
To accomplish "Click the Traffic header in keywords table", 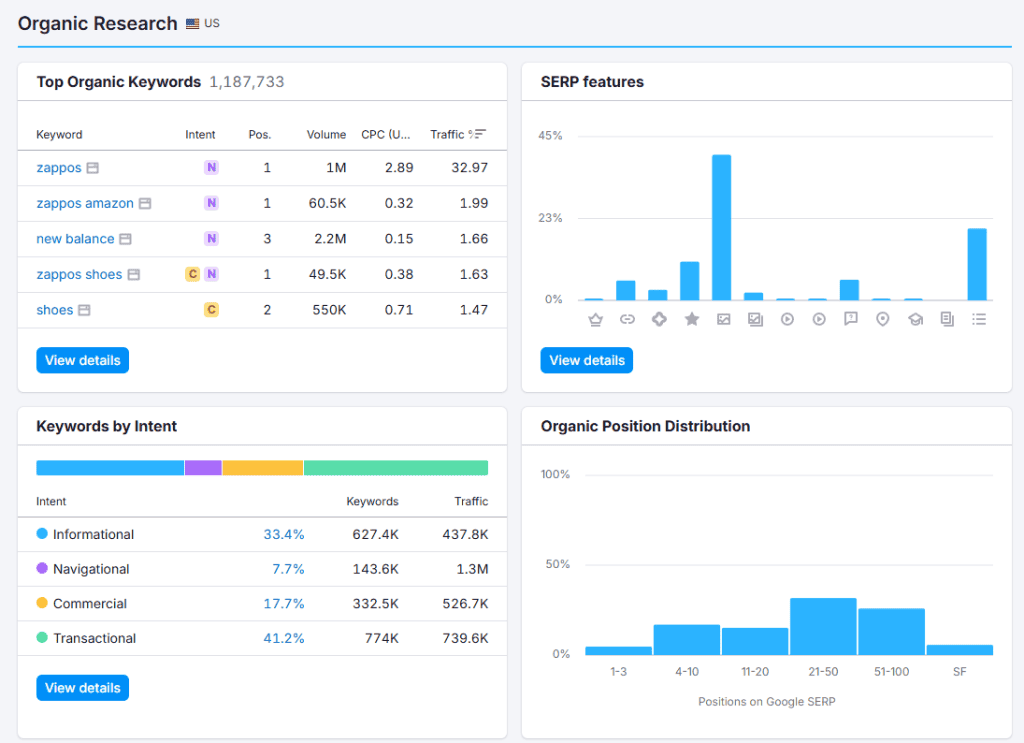I will click(447, 134).
